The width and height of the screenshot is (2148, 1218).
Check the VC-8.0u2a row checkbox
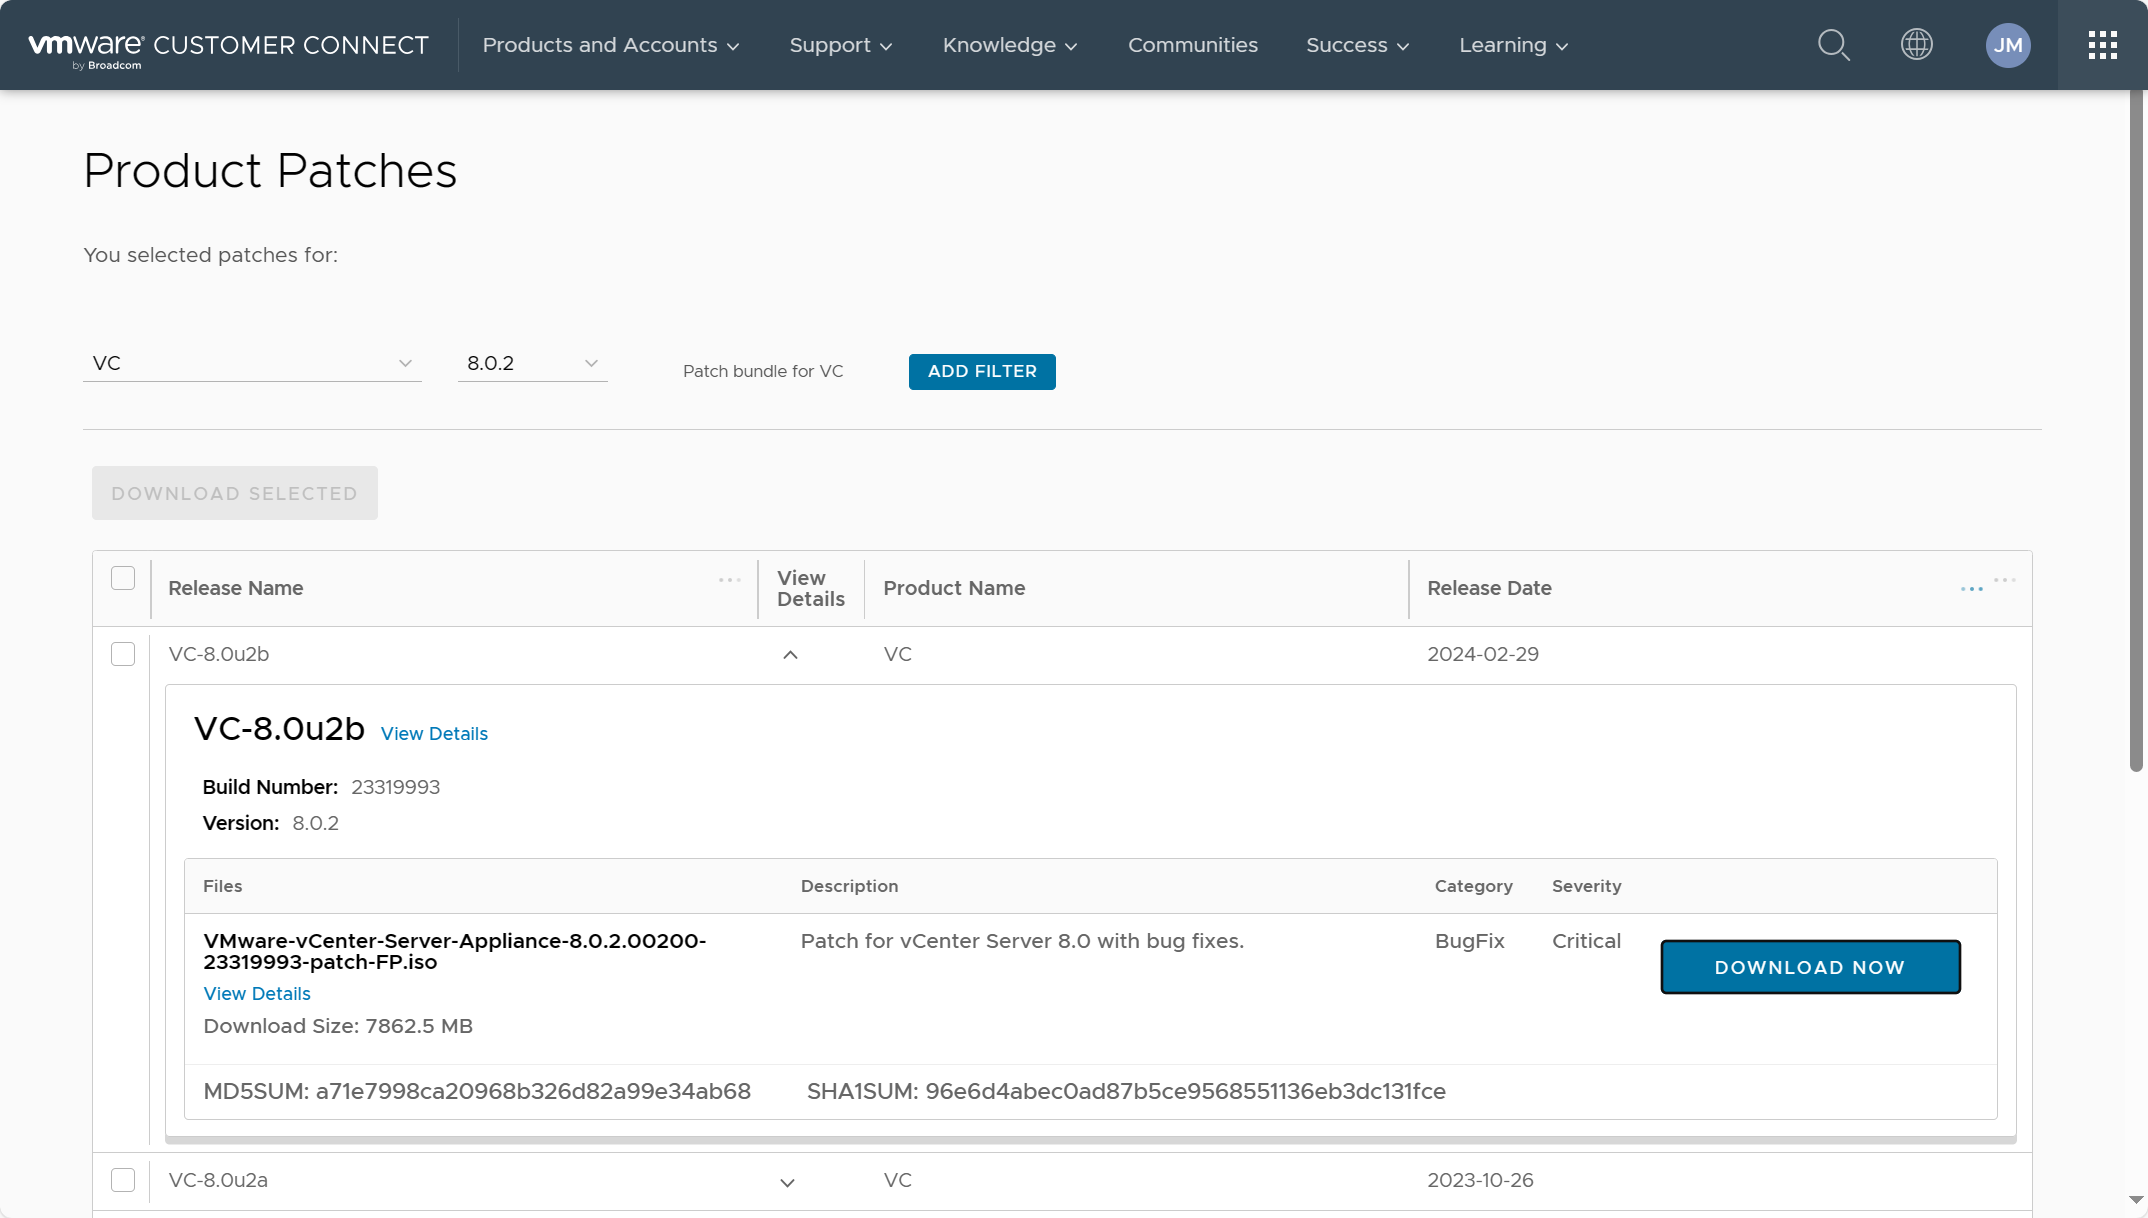[123, 1180]
